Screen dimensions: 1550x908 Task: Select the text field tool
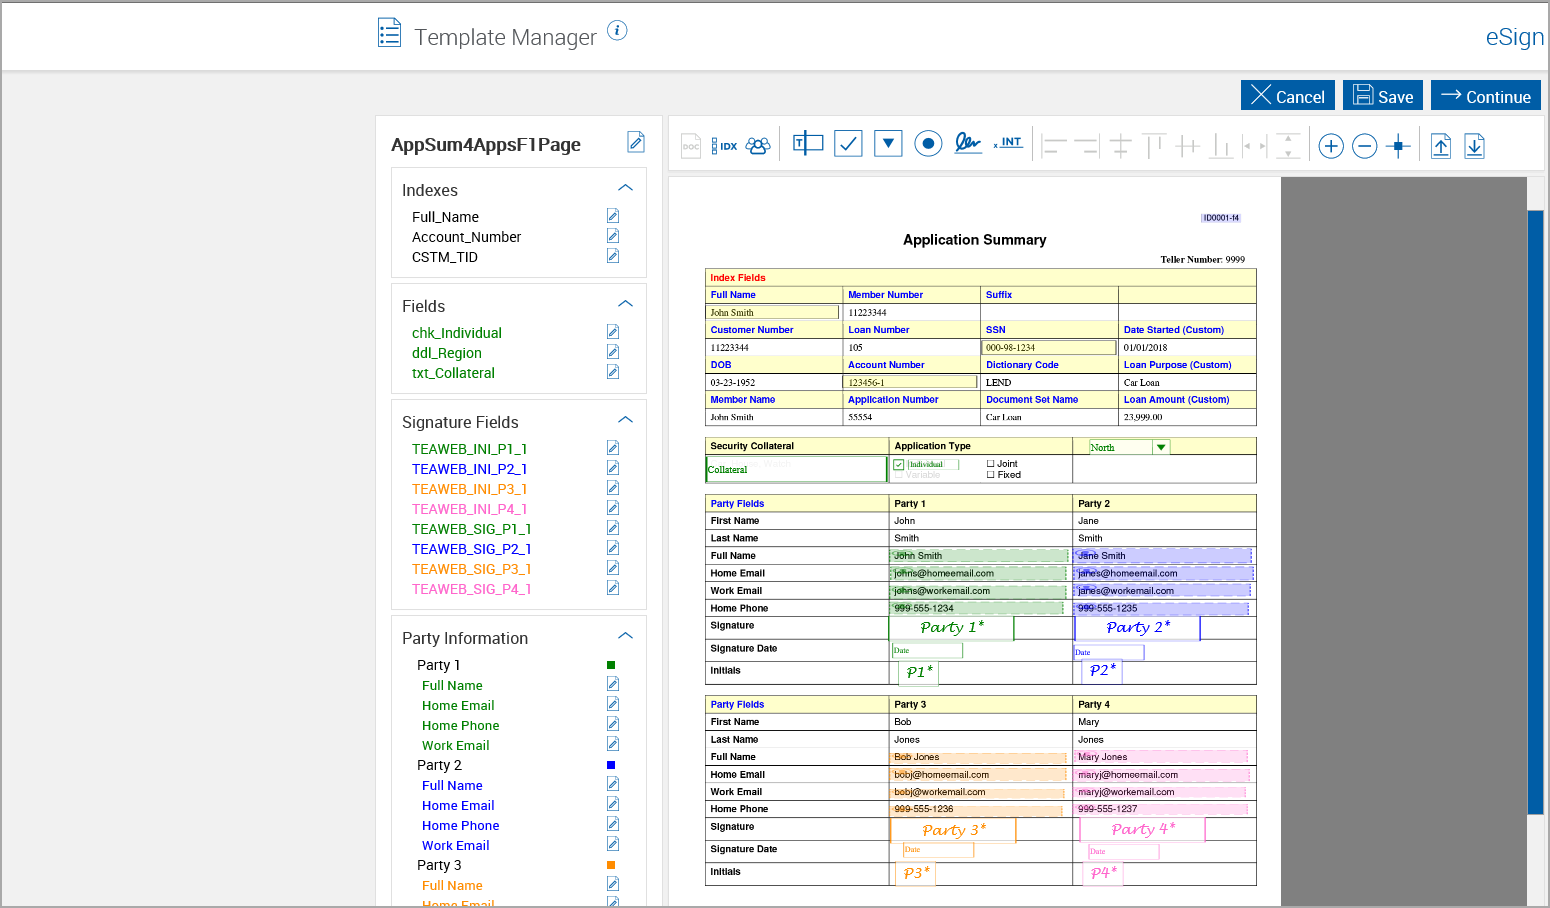click(808, 143)
